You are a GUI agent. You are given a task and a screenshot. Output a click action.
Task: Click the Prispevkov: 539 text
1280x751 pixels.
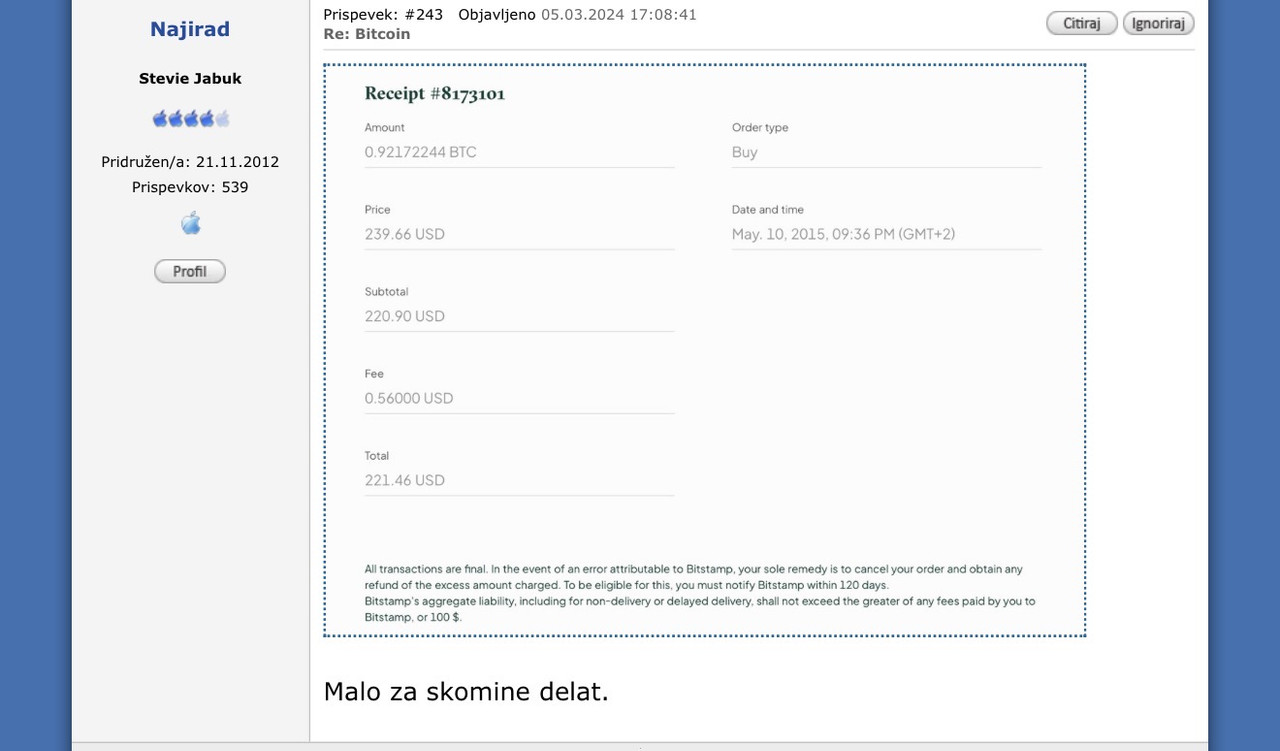pos(190,187)
